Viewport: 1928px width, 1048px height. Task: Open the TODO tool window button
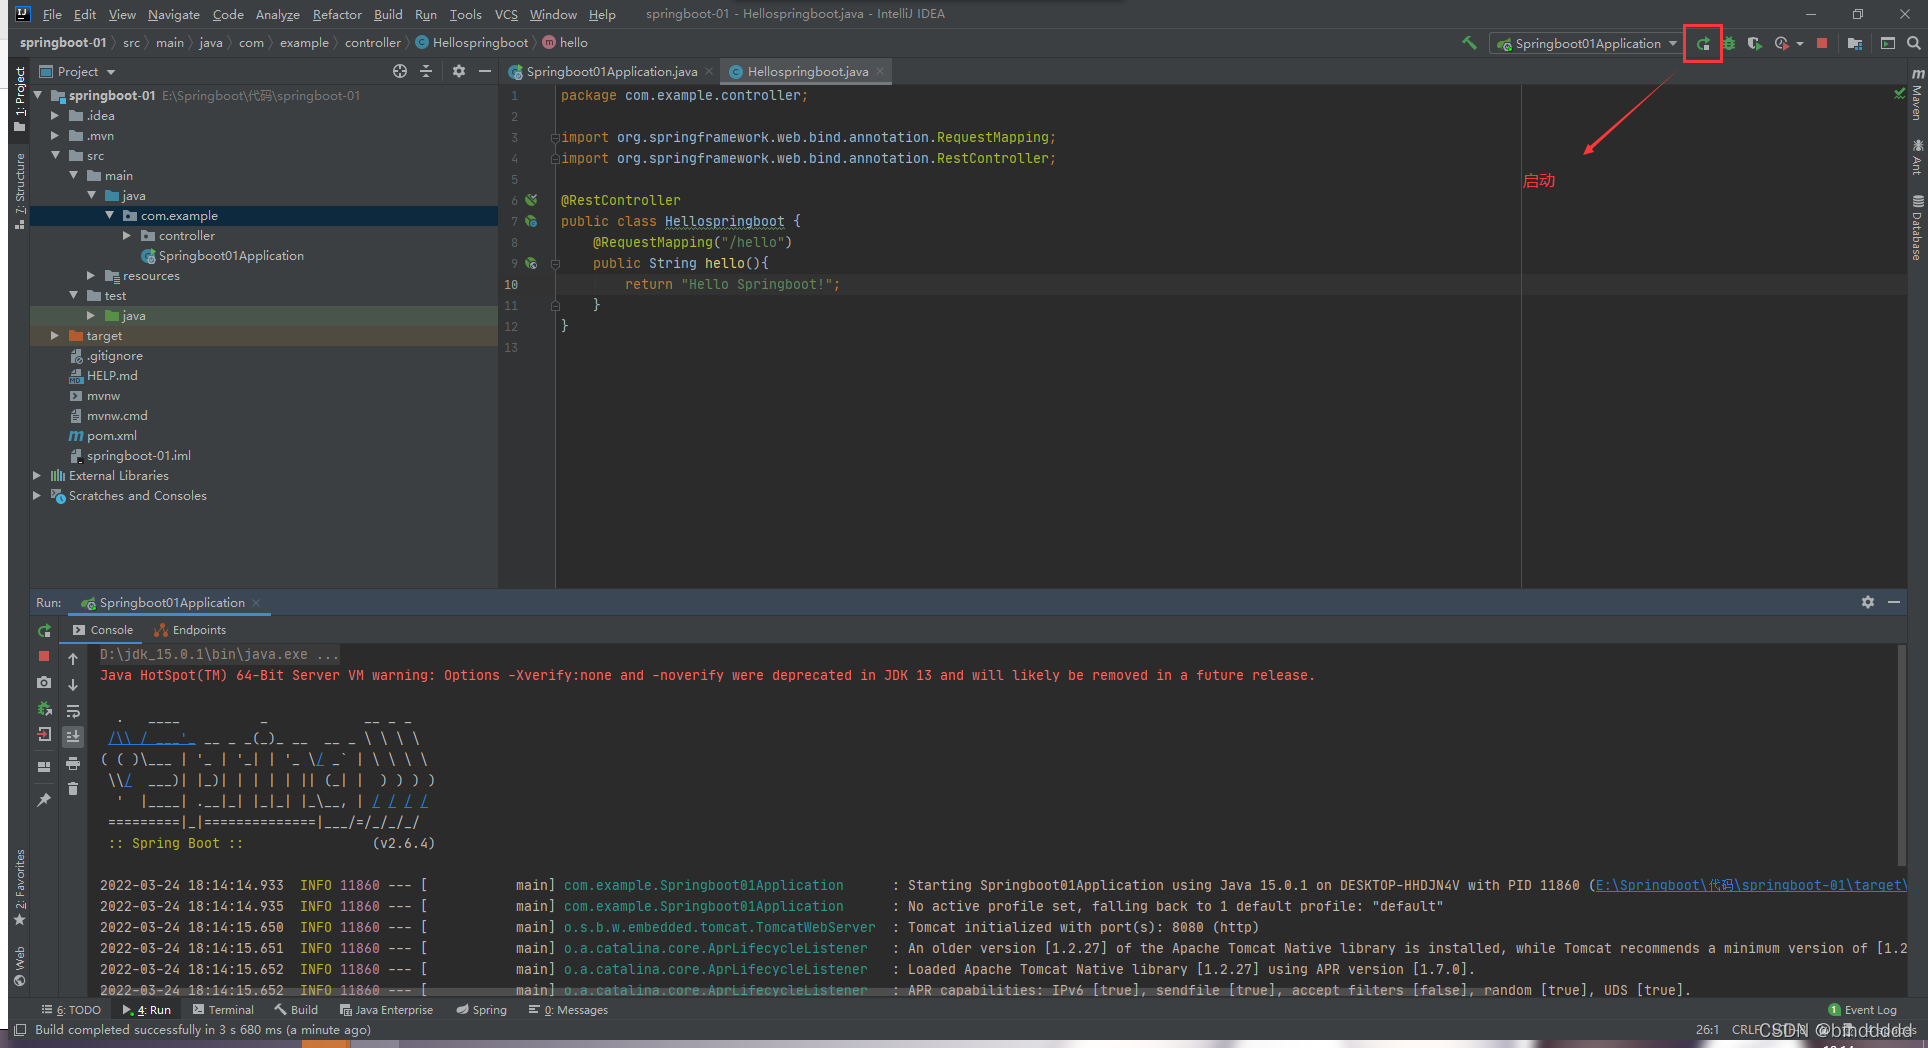coord(71,1010)
